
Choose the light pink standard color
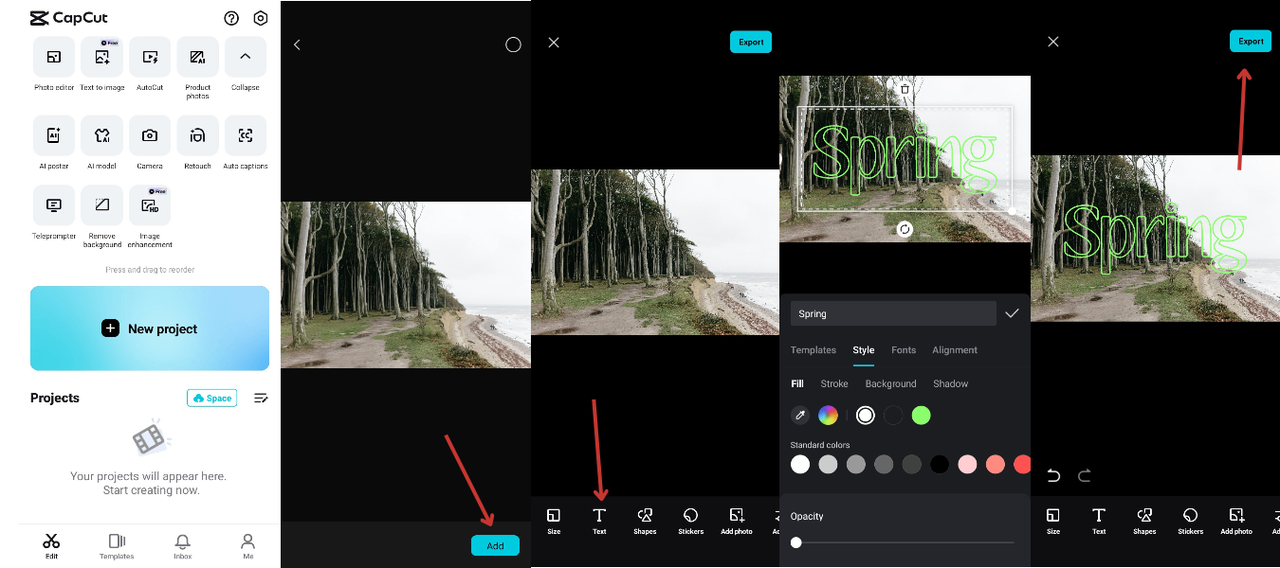click(x=967, y=464)
